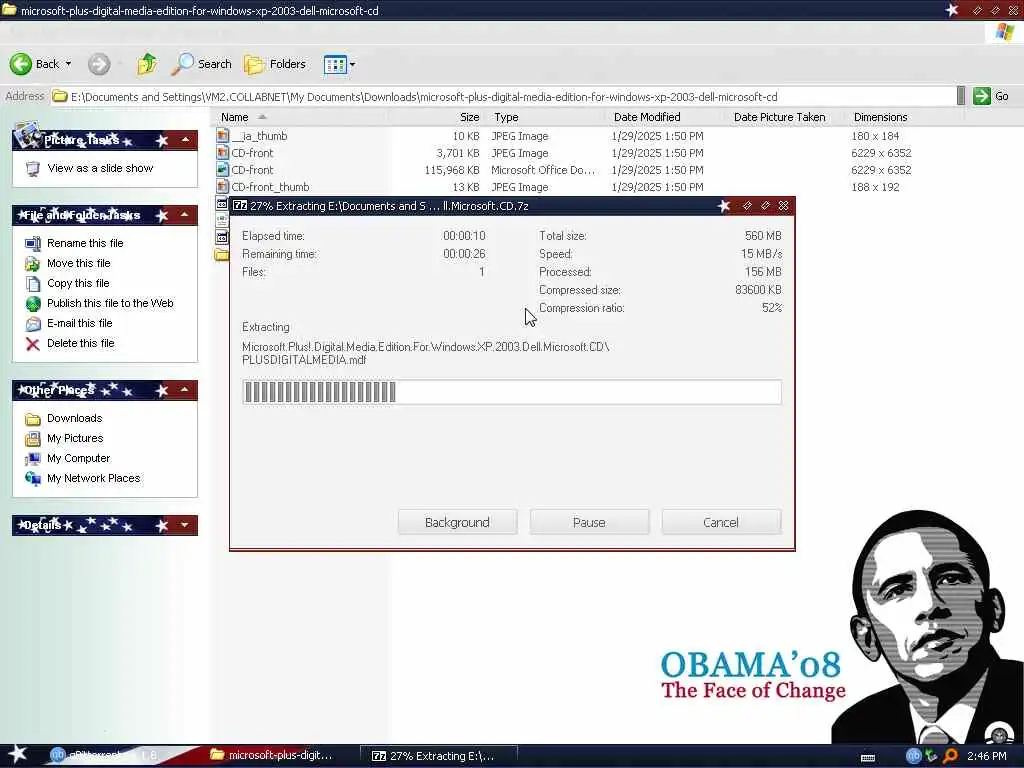The width and height of the screenshot is (1024, 768).
Task: Click the star button on Explorer titlebar
Action: [x=952, y=10]
